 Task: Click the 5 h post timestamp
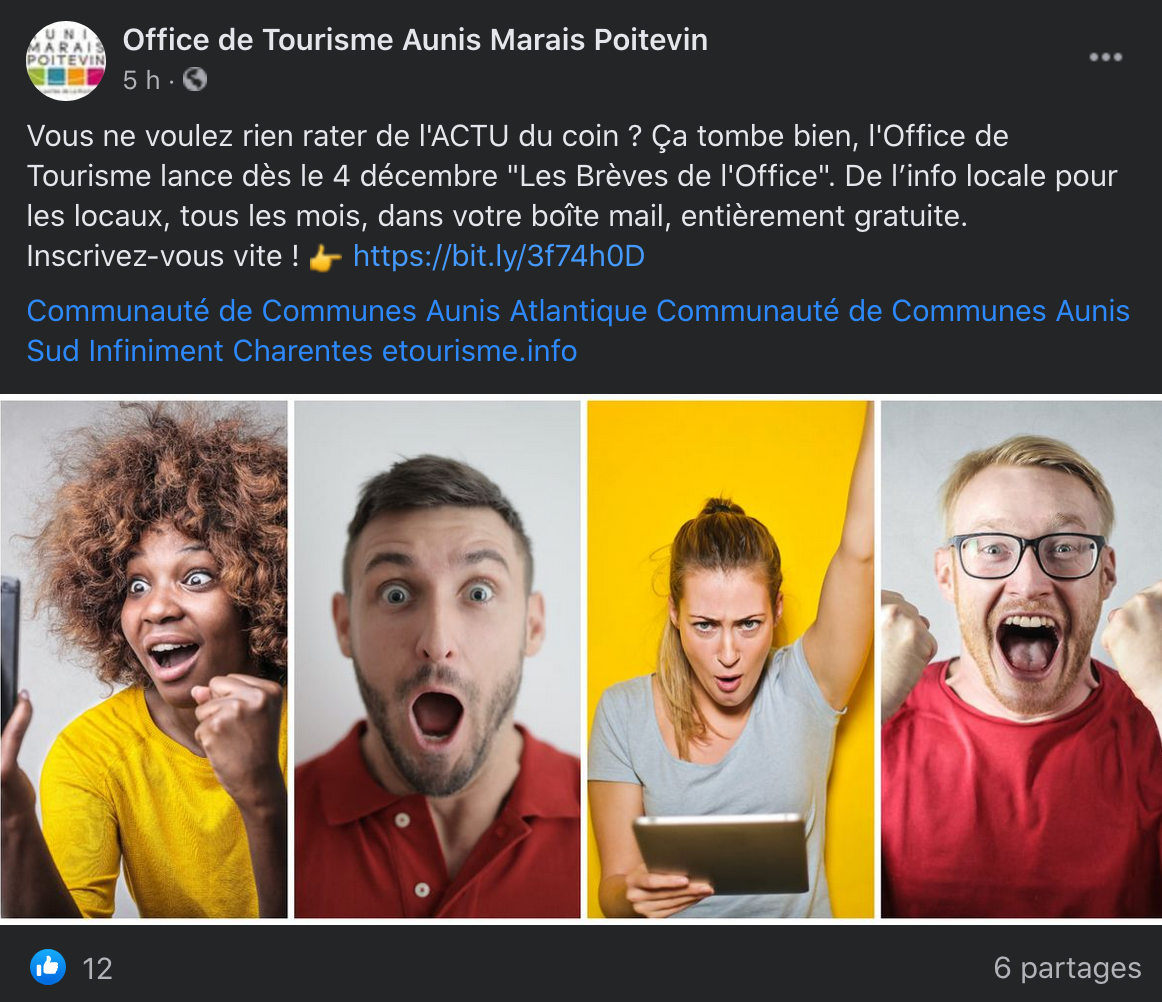coord(141,80)
